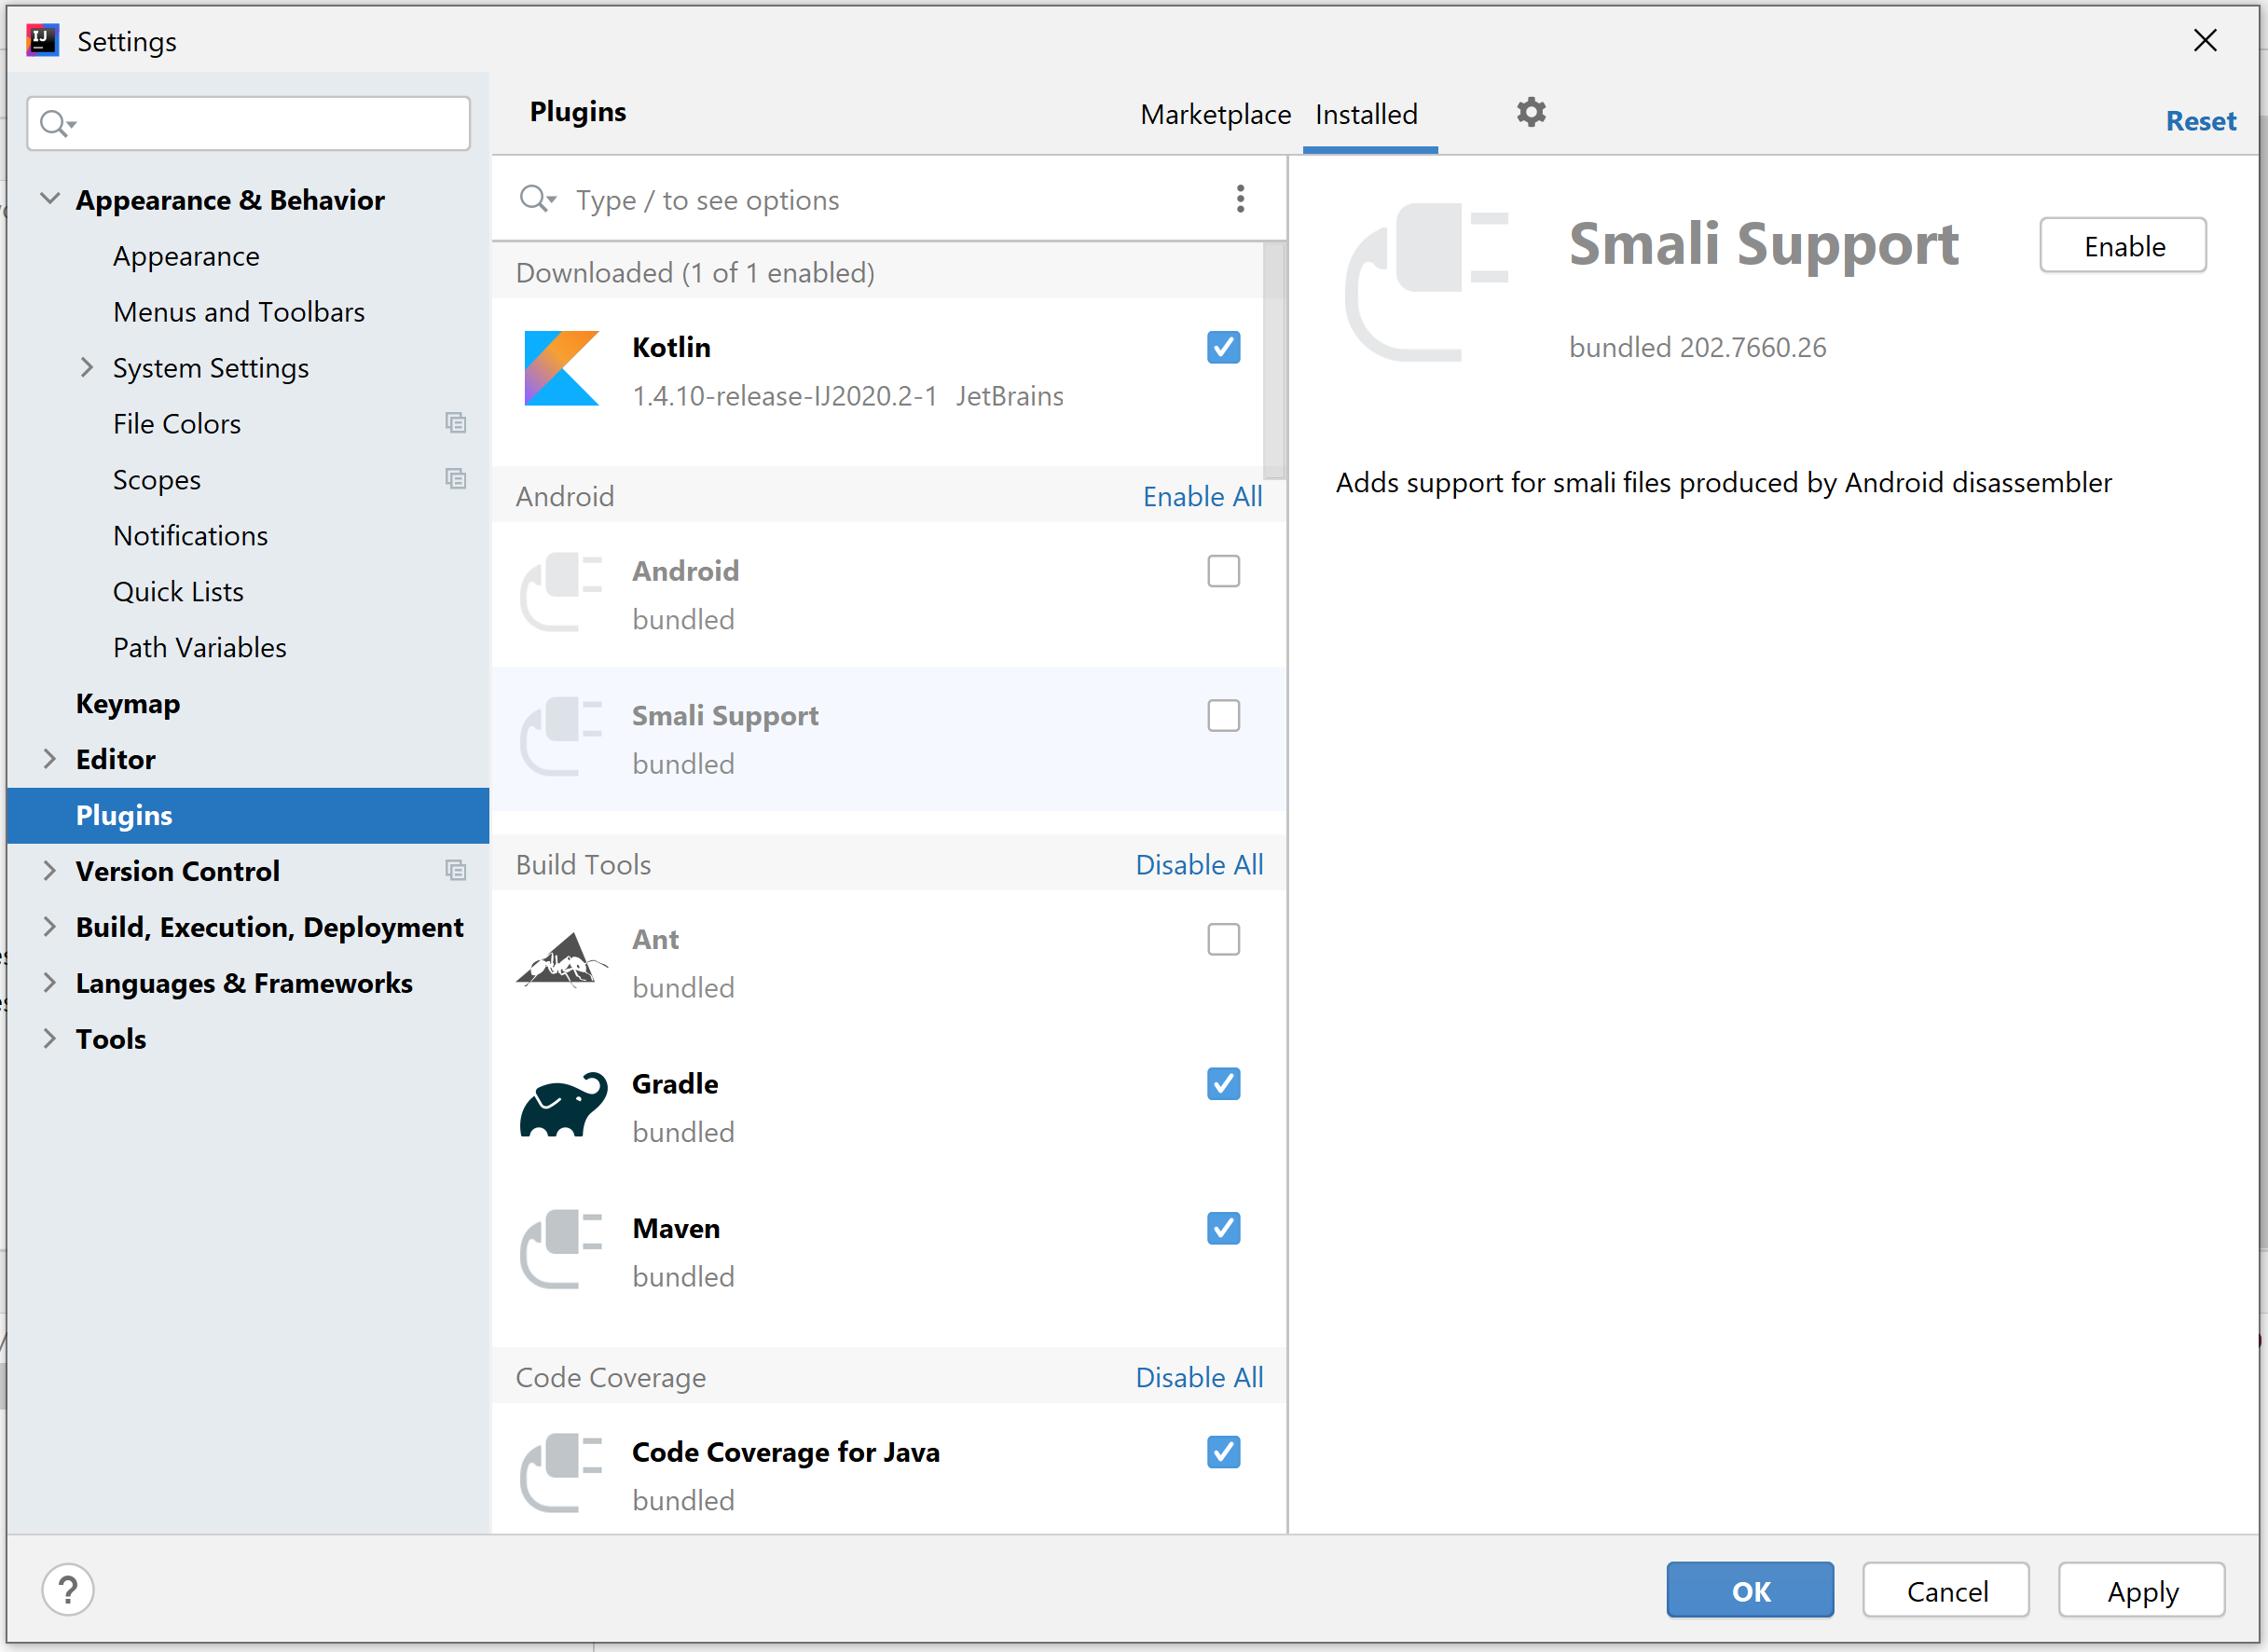Select the Kotlin plugin logo
The width and height of the screenshot is (2268, 1652).
[562, 369]
